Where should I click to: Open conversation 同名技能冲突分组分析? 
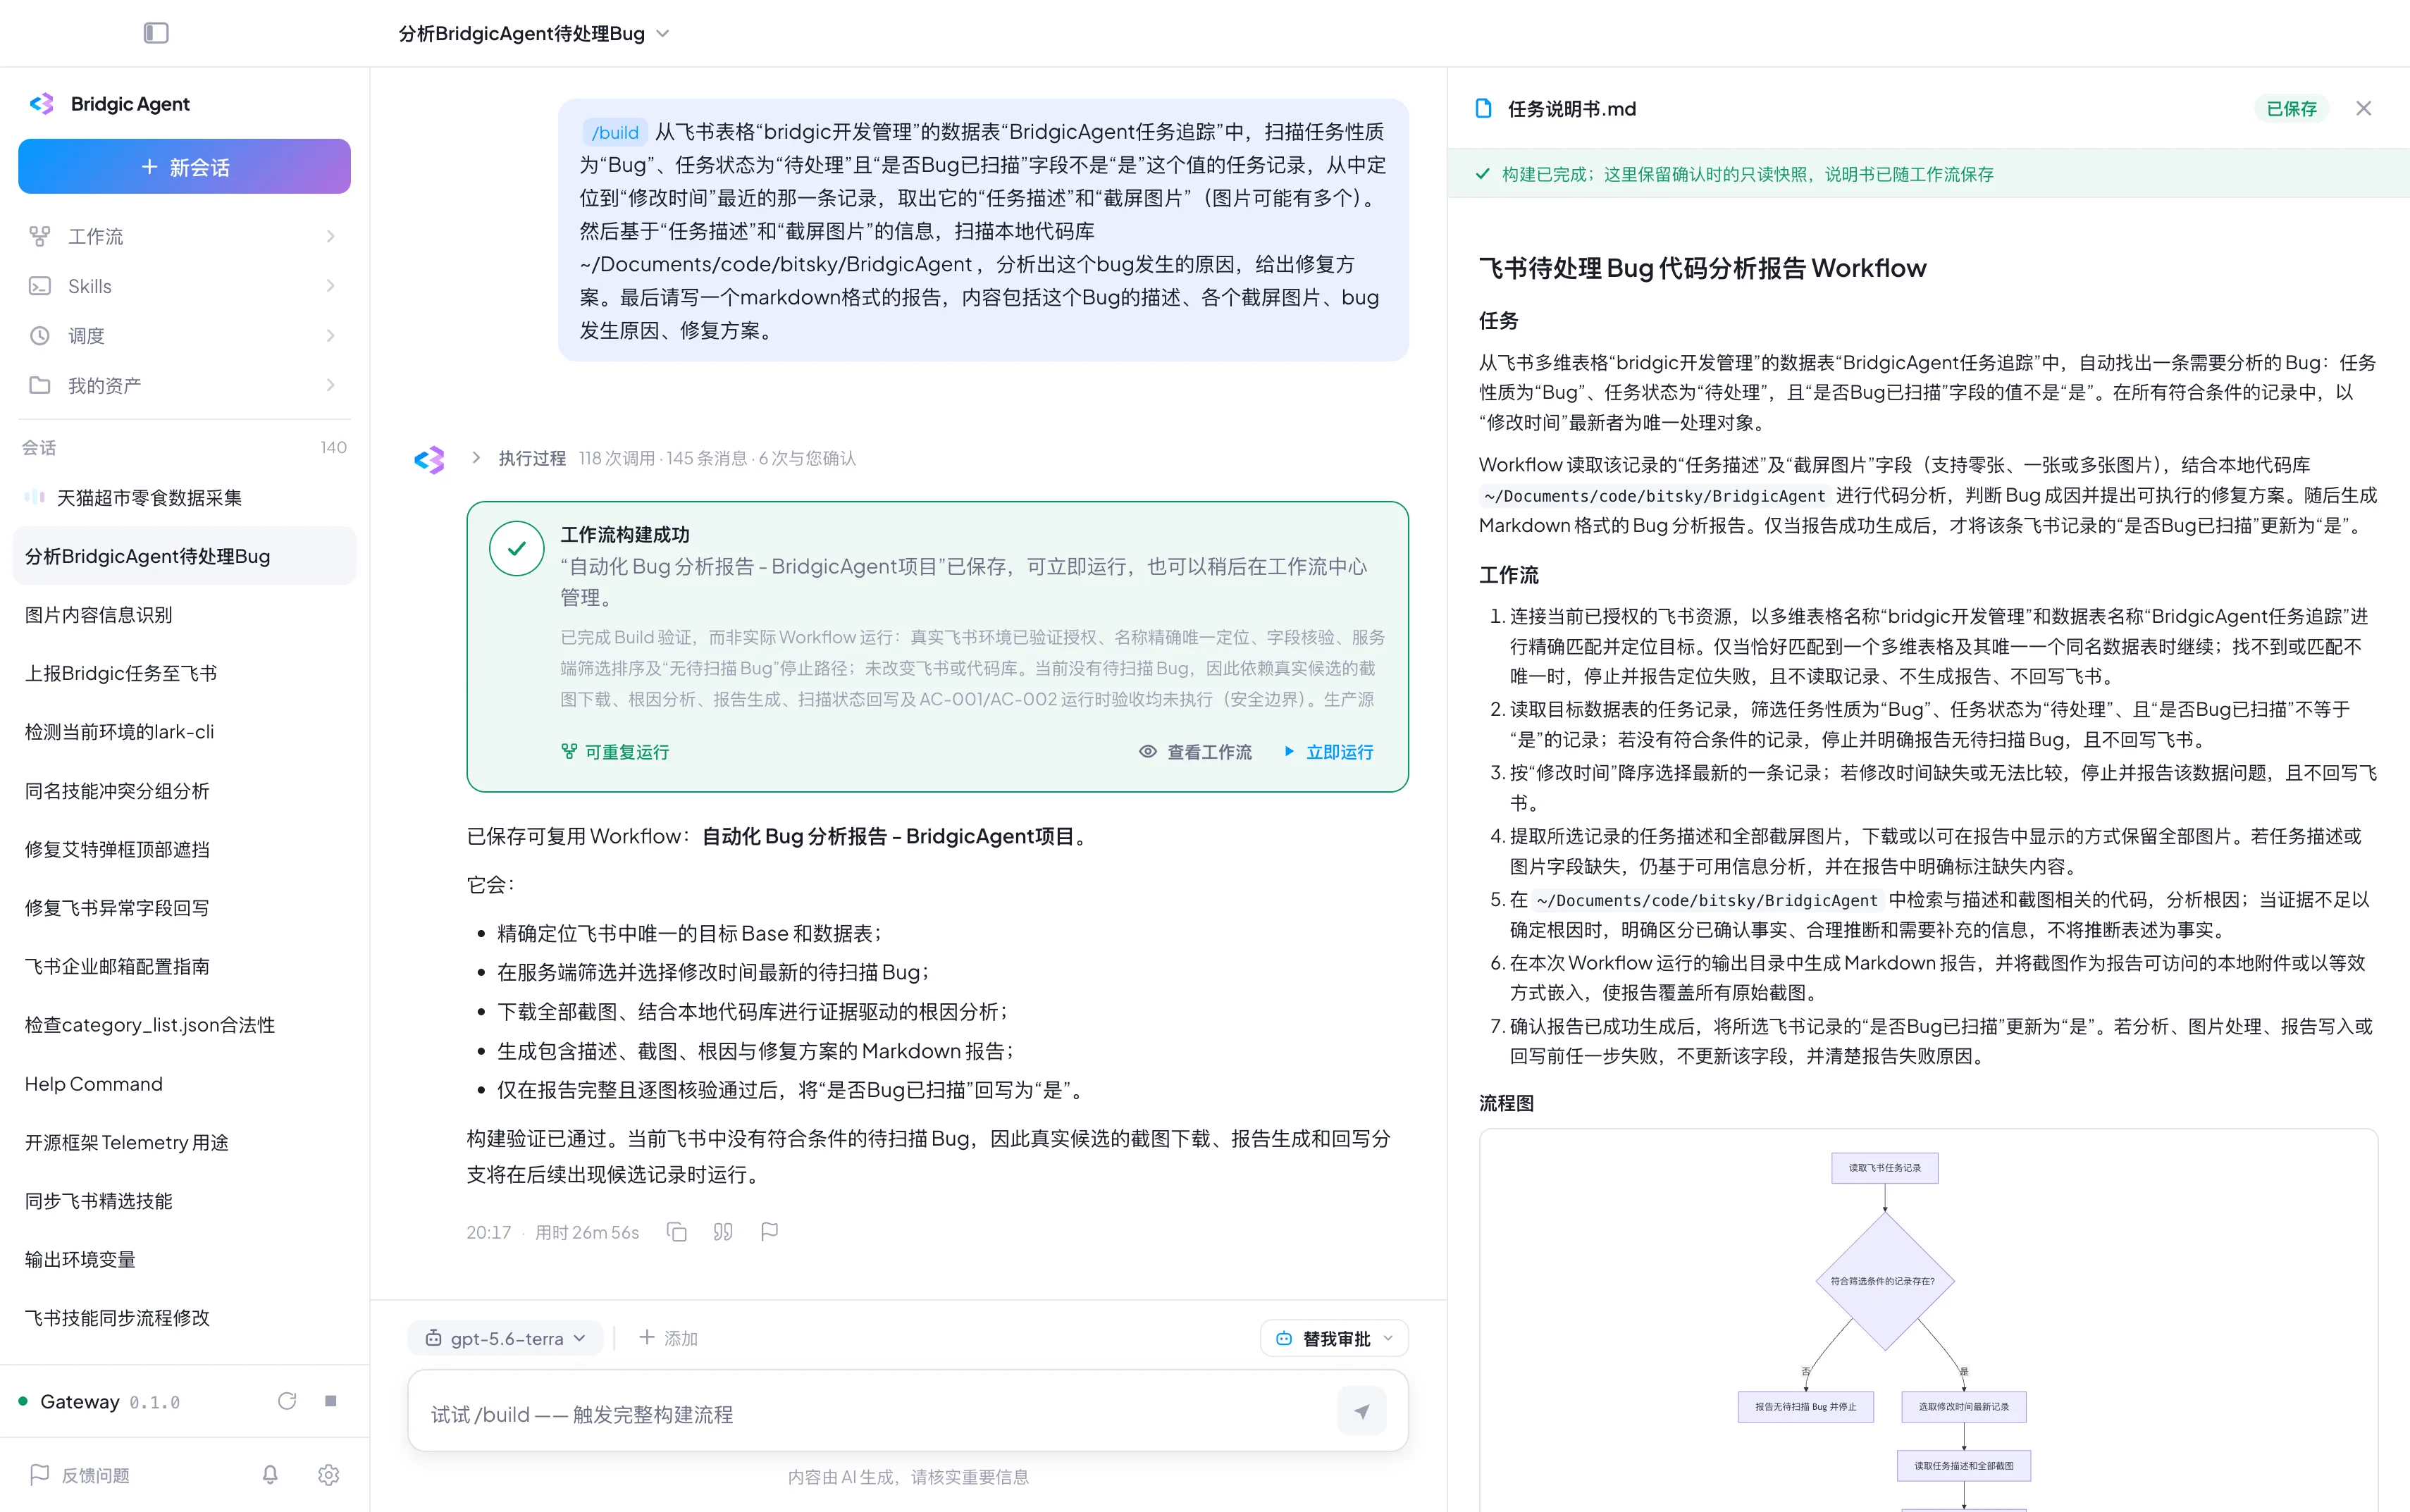pyautogui.click(x=185, y=790)
